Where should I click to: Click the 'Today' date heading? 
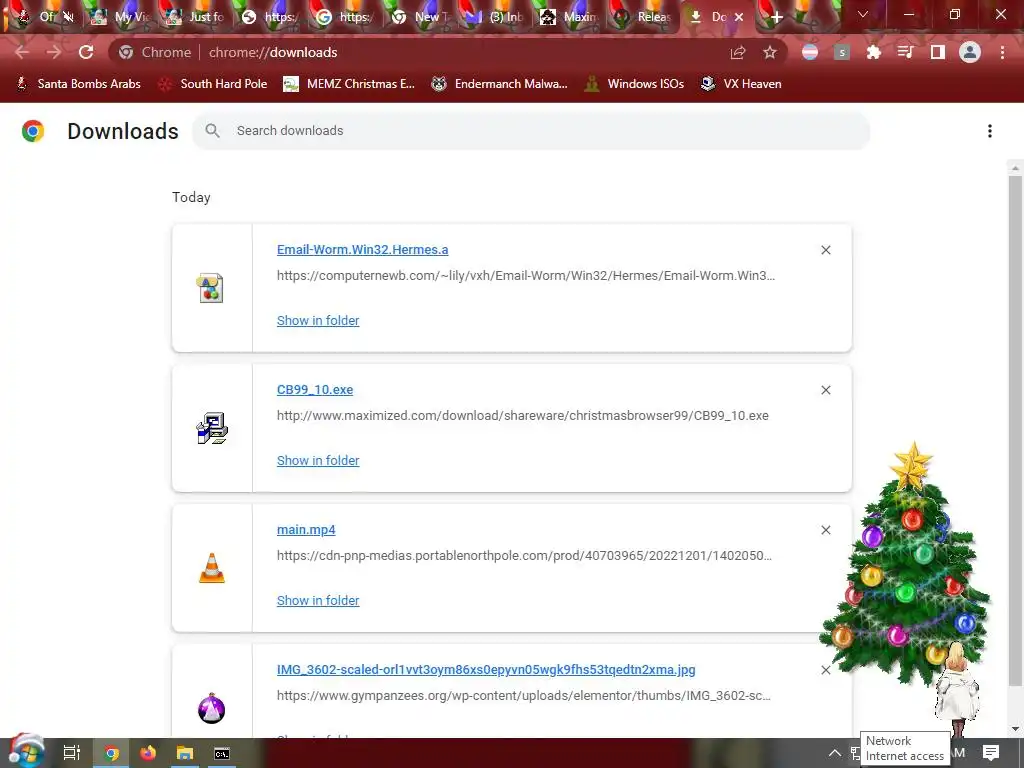(191, 197)
